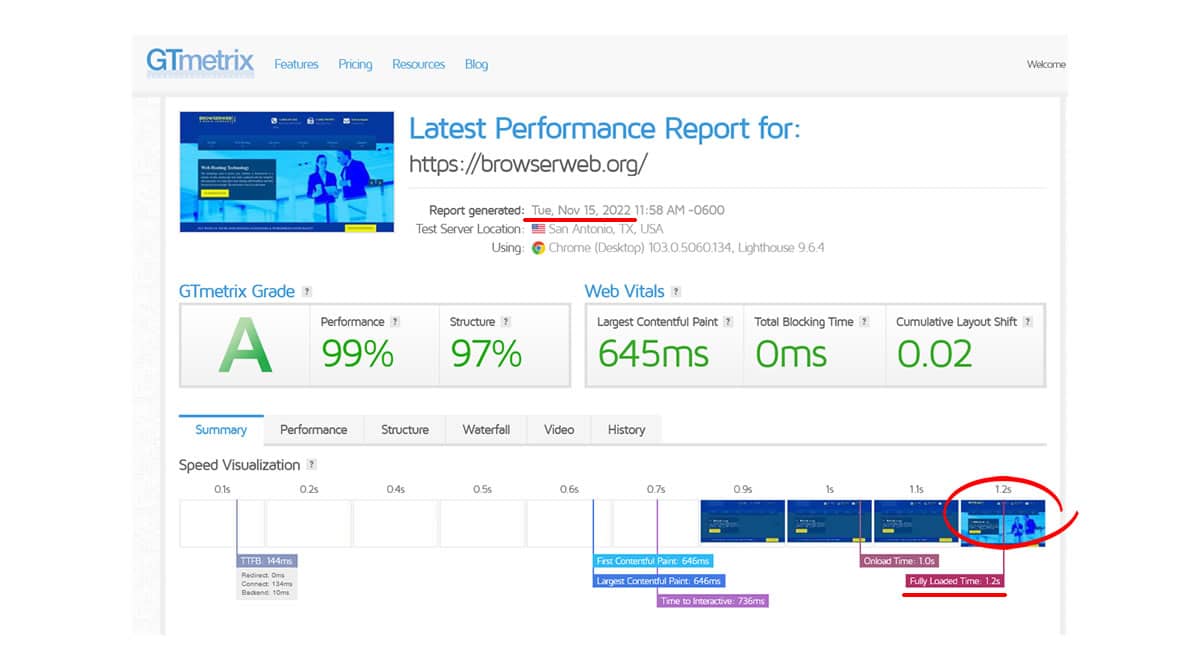The height and width of the screenshot is (670, 1200).
Task: Switch to the Summary tab
Action: point(221,430)
